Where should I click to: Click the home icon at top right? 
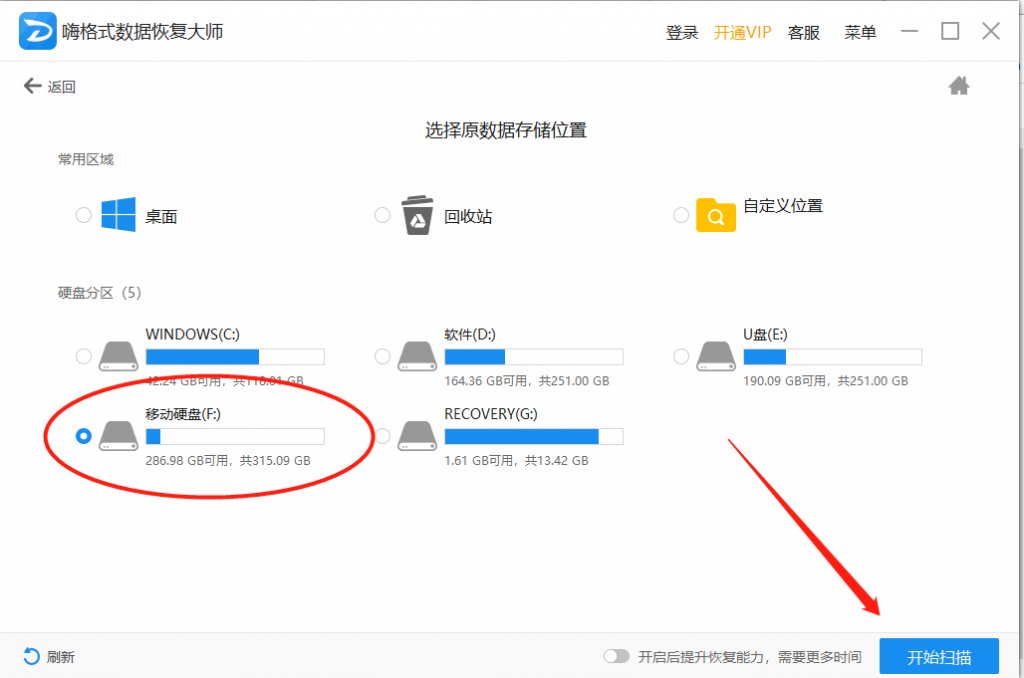[x=959, y=86]
